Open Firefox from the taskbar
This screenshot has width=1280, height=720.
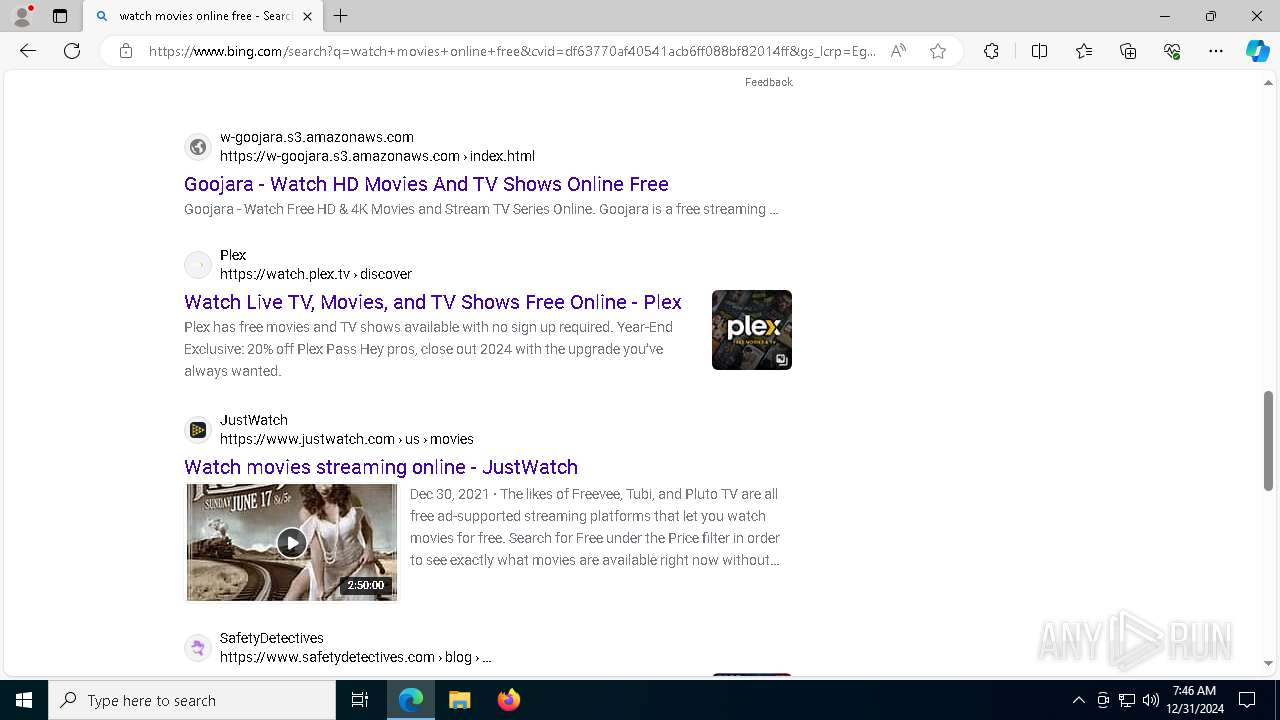[509, 700]
